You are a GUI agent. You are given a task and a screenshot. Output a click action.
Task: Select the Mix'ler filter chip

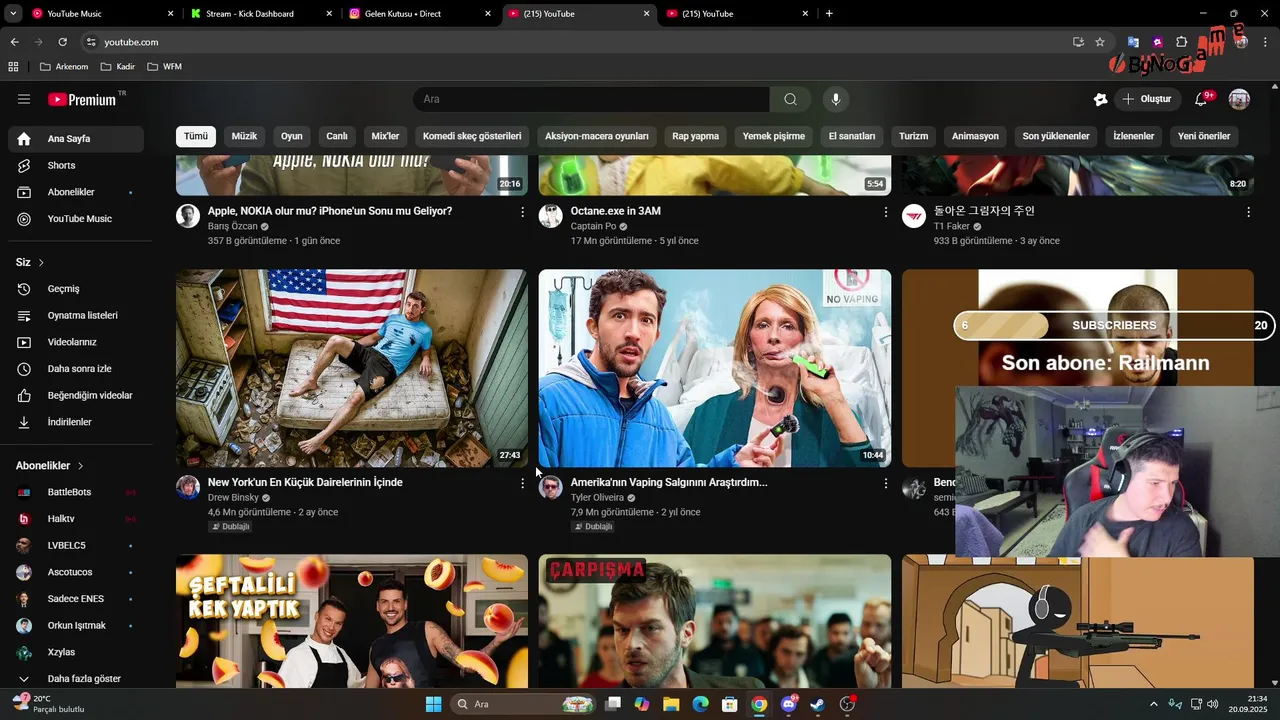386,136
